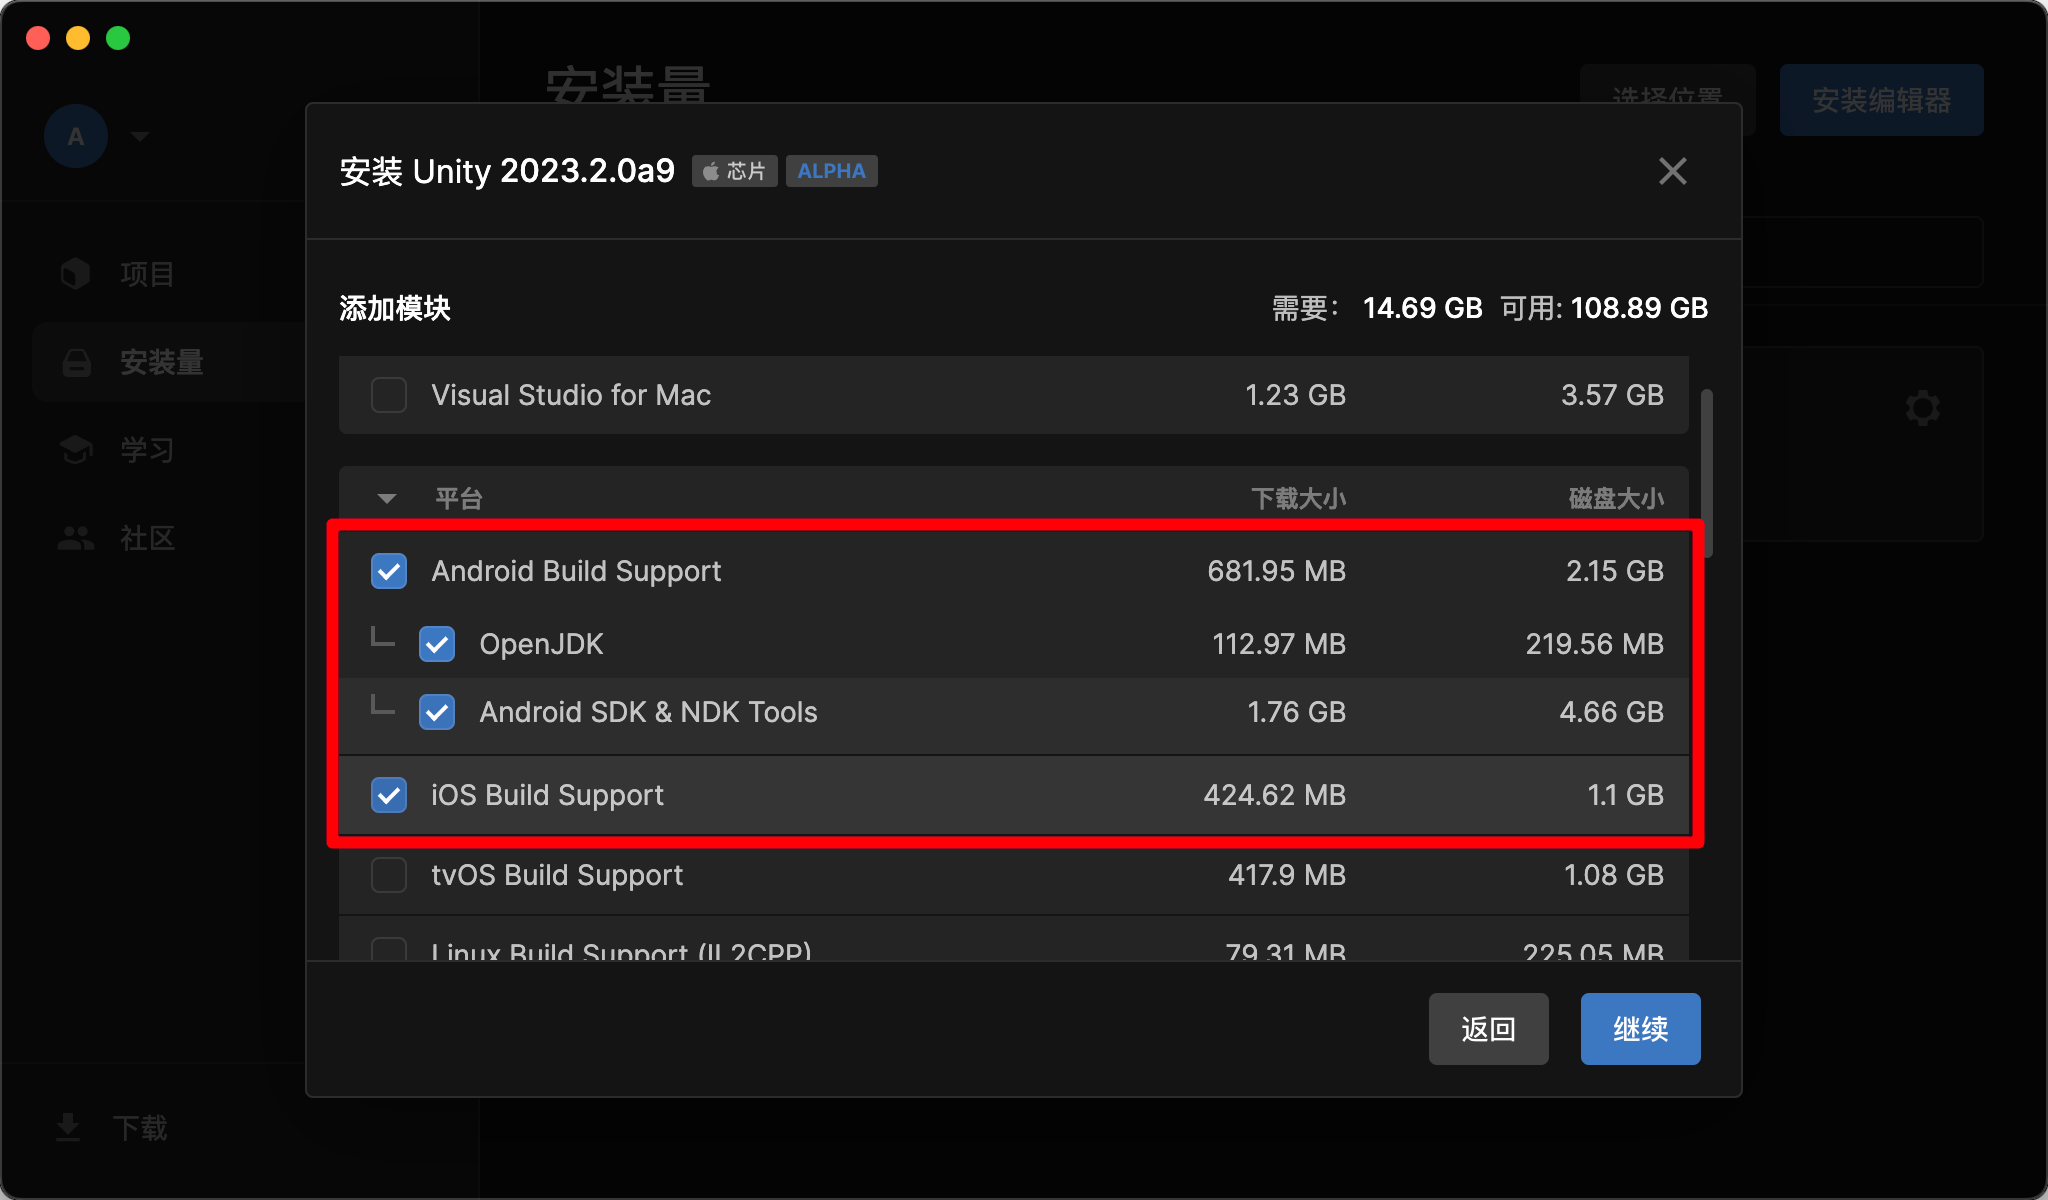Click the 112.97 MB download size
Image resolution: width=2048 pixels, height=1200 pixels.
pos(1279,644)
